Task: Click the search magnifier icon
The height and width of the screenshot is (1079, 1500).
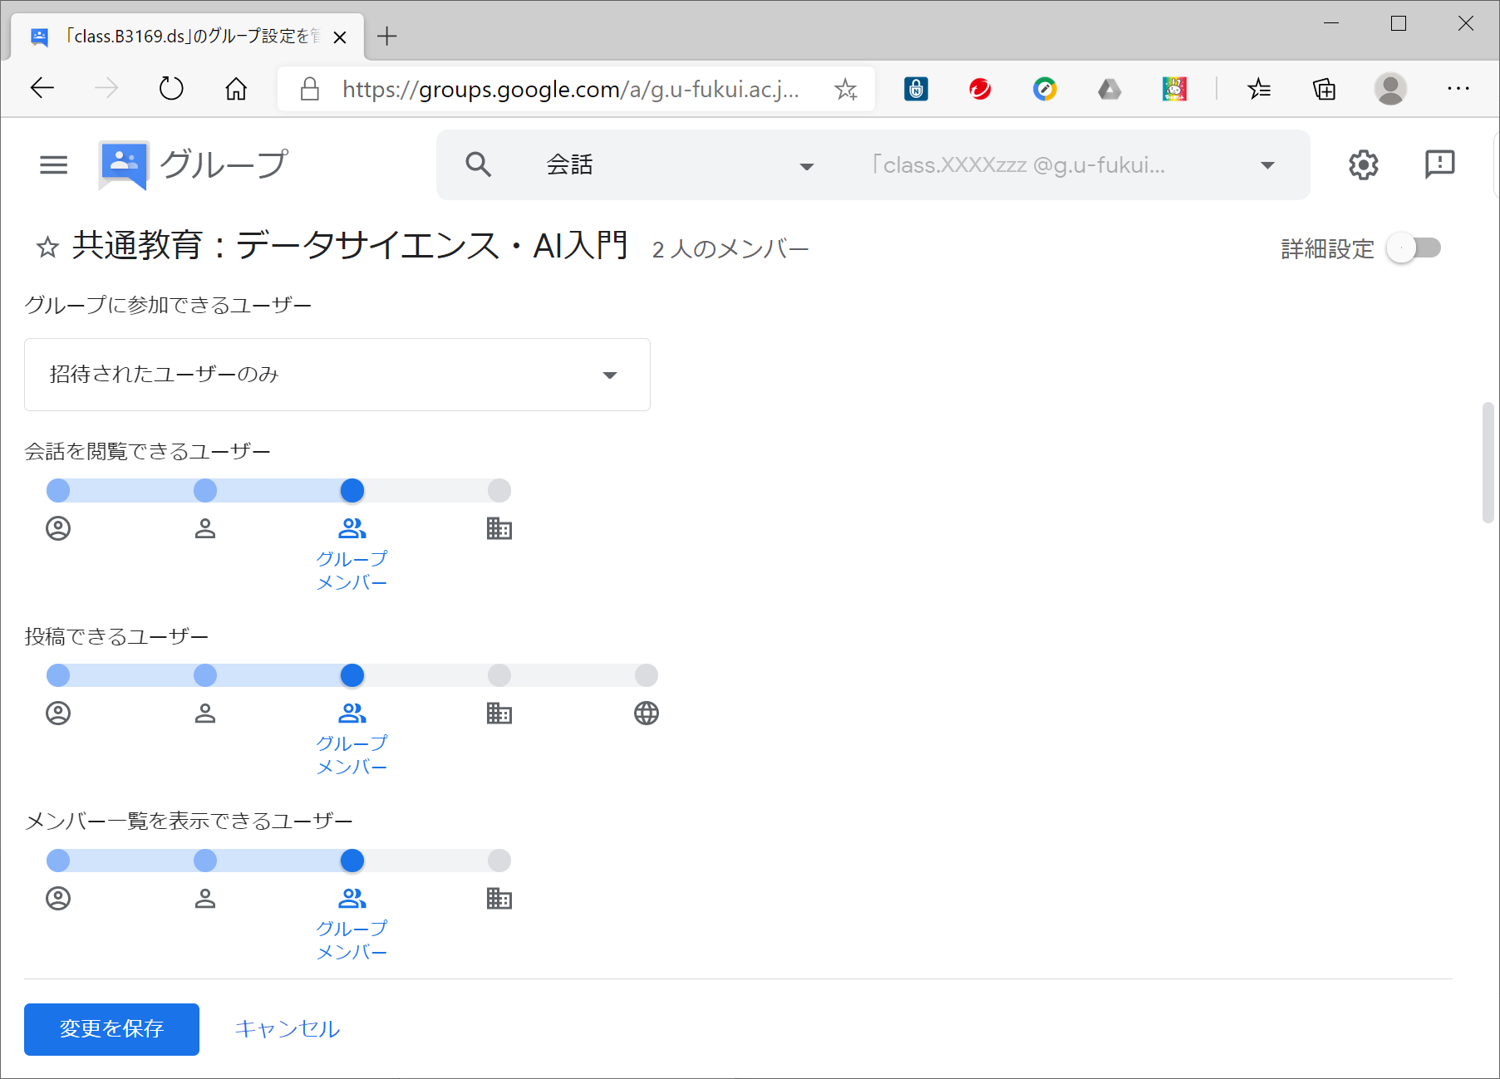Action: point(478,165)
